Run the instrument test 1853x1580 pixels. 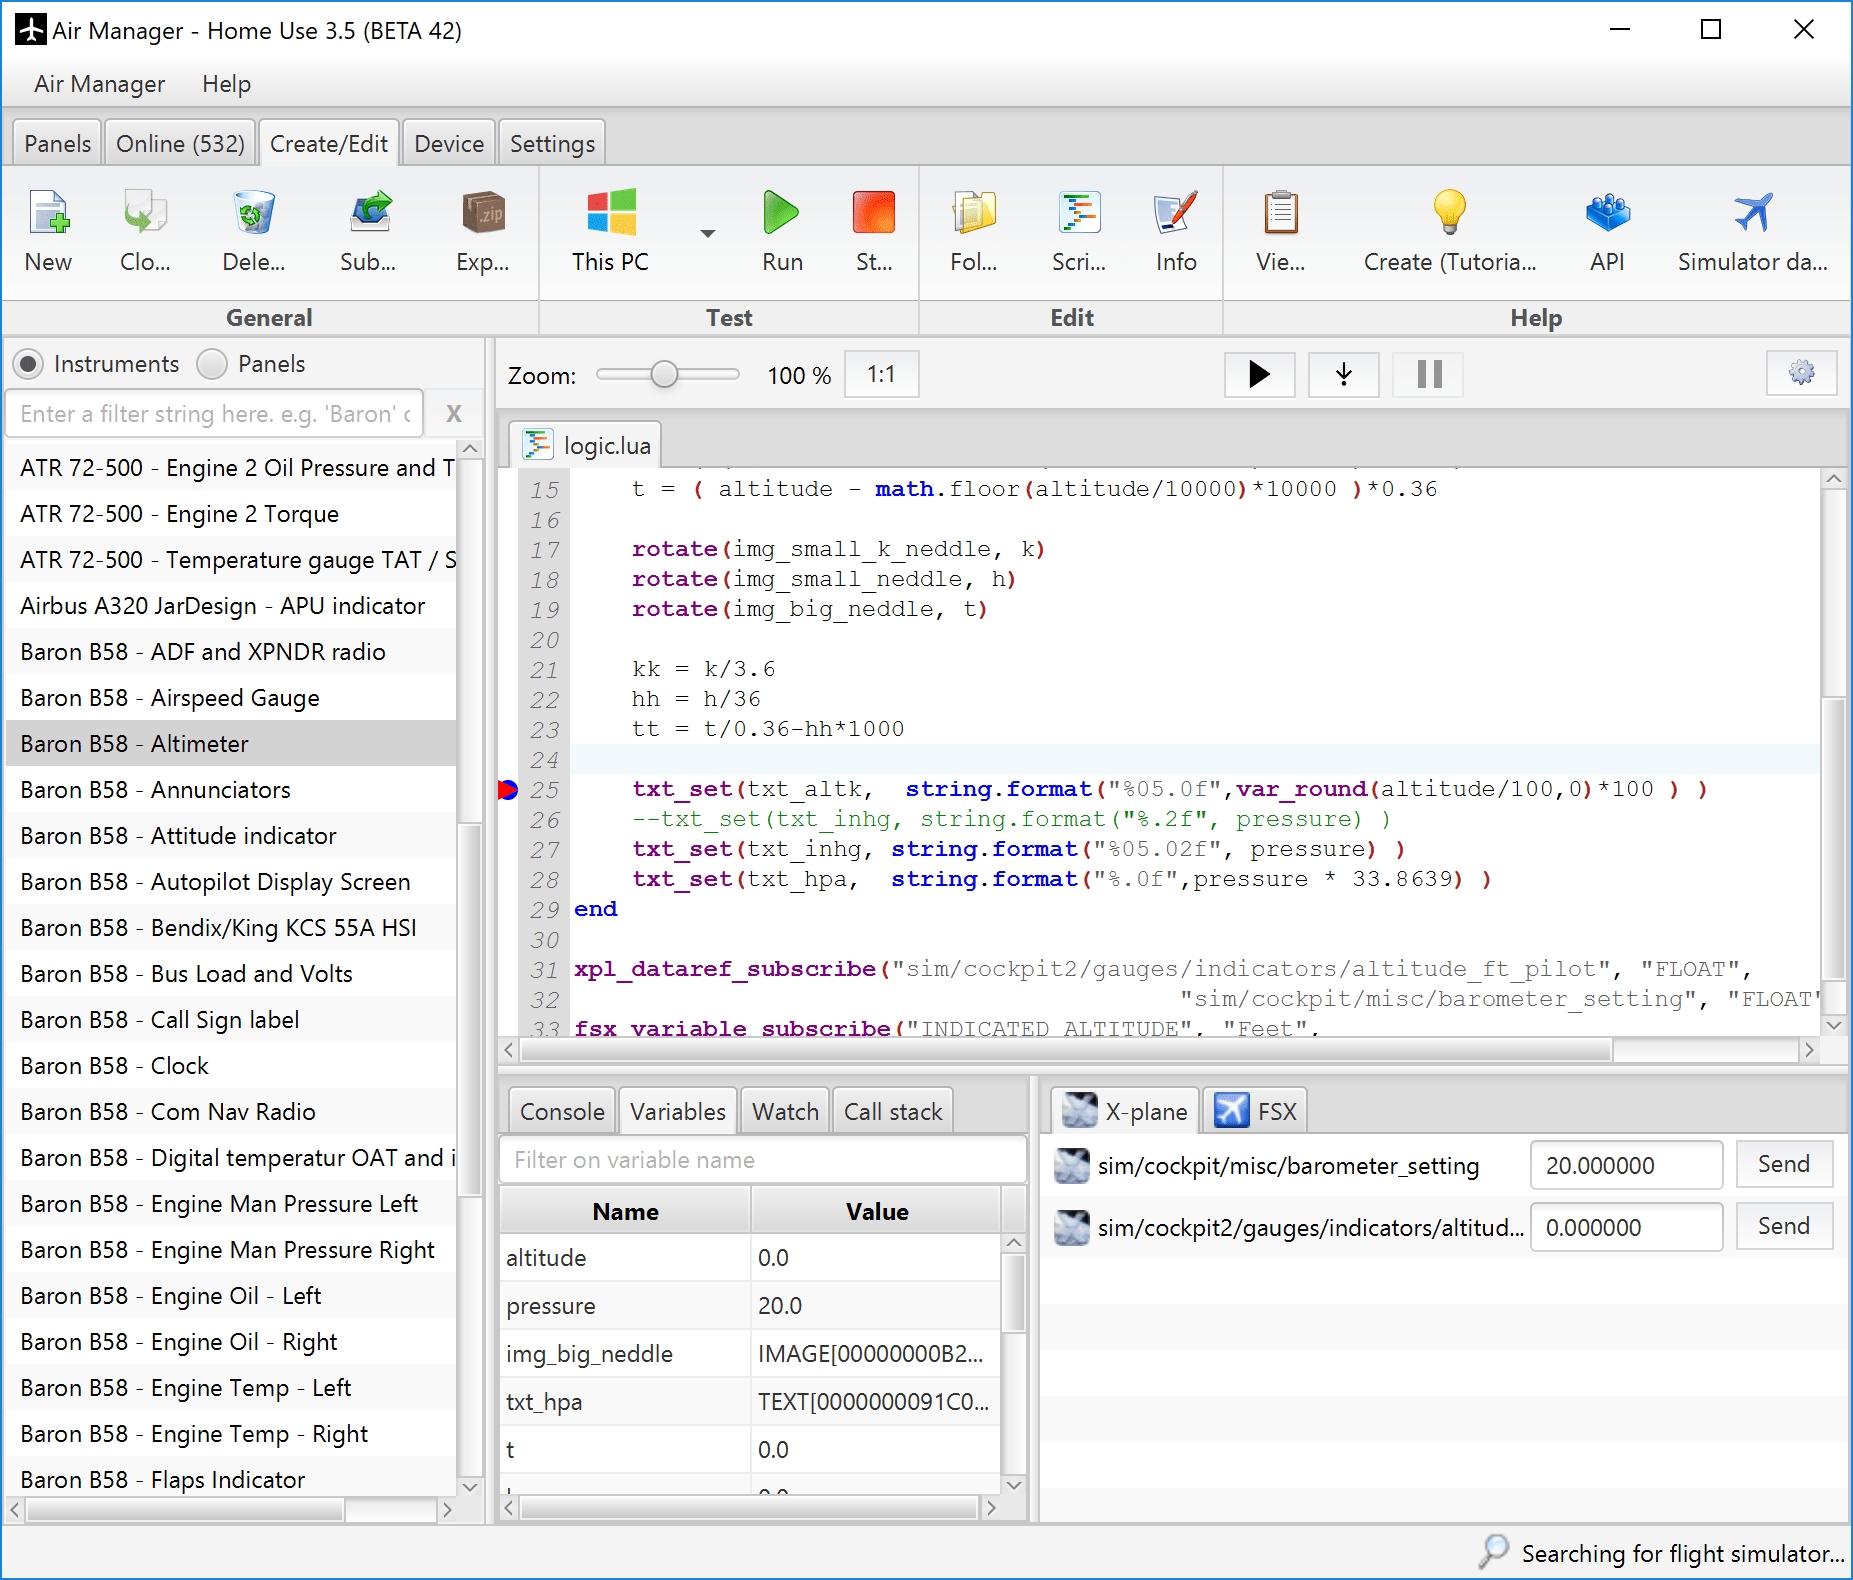[782, 231]
